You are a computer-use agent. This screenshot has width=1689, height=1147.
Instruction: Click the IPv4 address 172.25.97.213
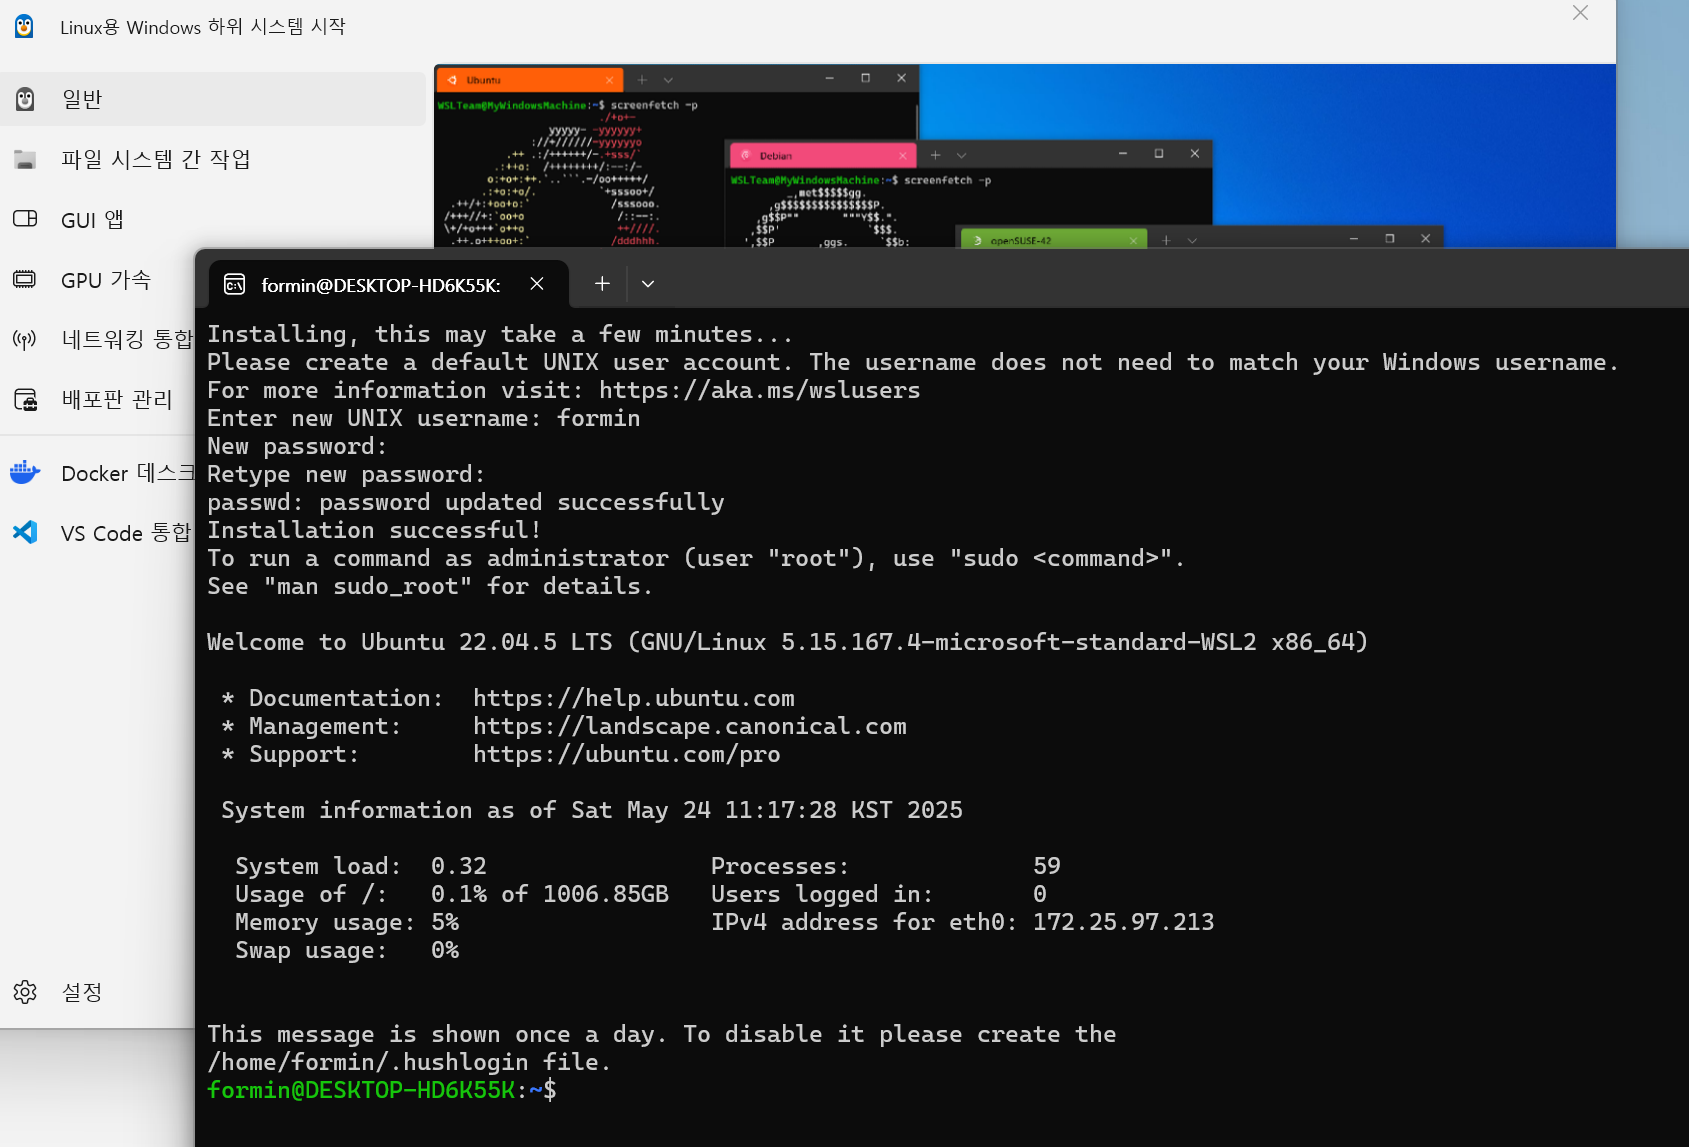tap(1124, 922)
